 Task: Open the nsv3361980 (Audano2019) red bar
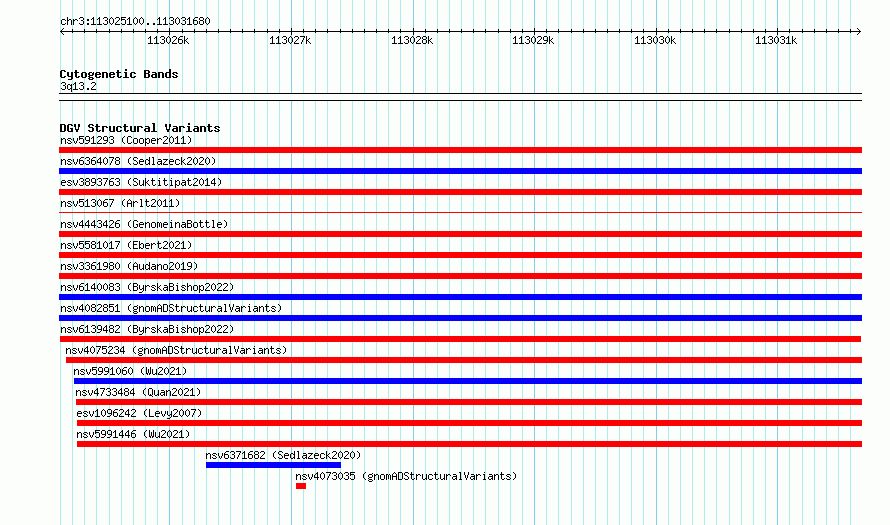(460, 276)
